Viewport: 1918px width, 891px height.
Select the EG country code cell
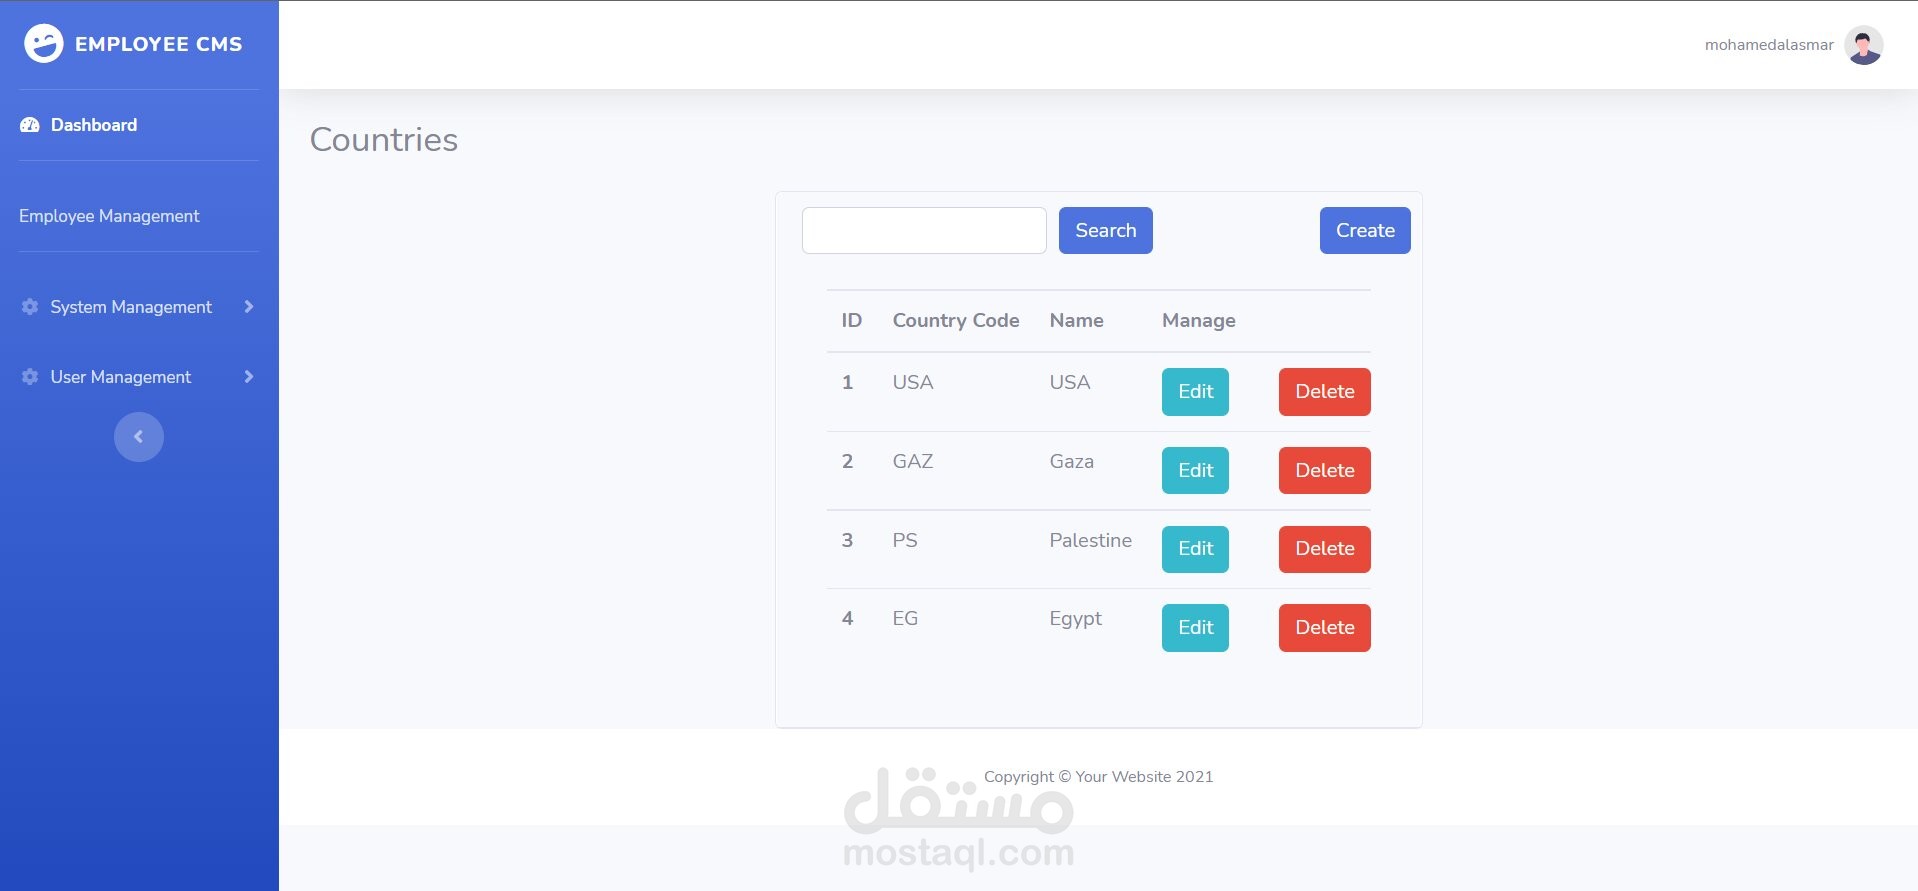(x=905, y=619)
